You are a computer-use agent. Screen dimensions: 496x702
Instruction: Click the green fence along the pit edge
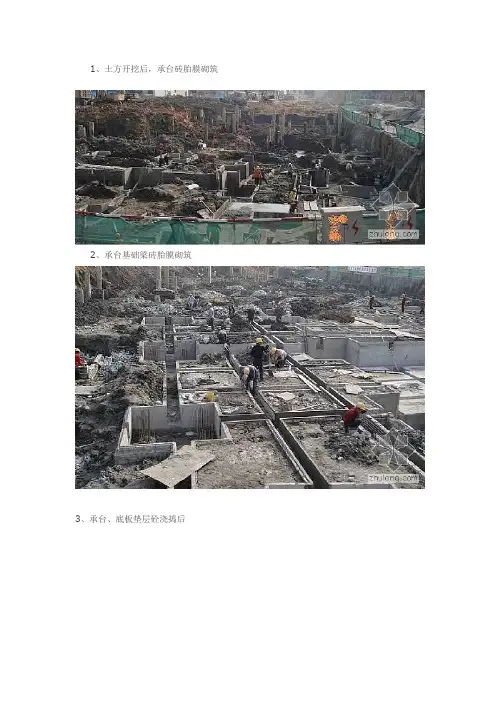(381, 124)
